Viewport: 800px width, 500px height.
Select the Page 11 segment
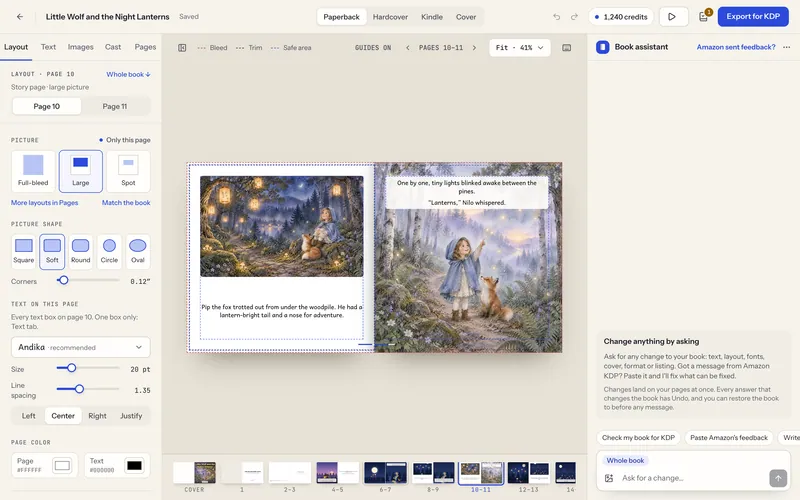click(115, 106)
